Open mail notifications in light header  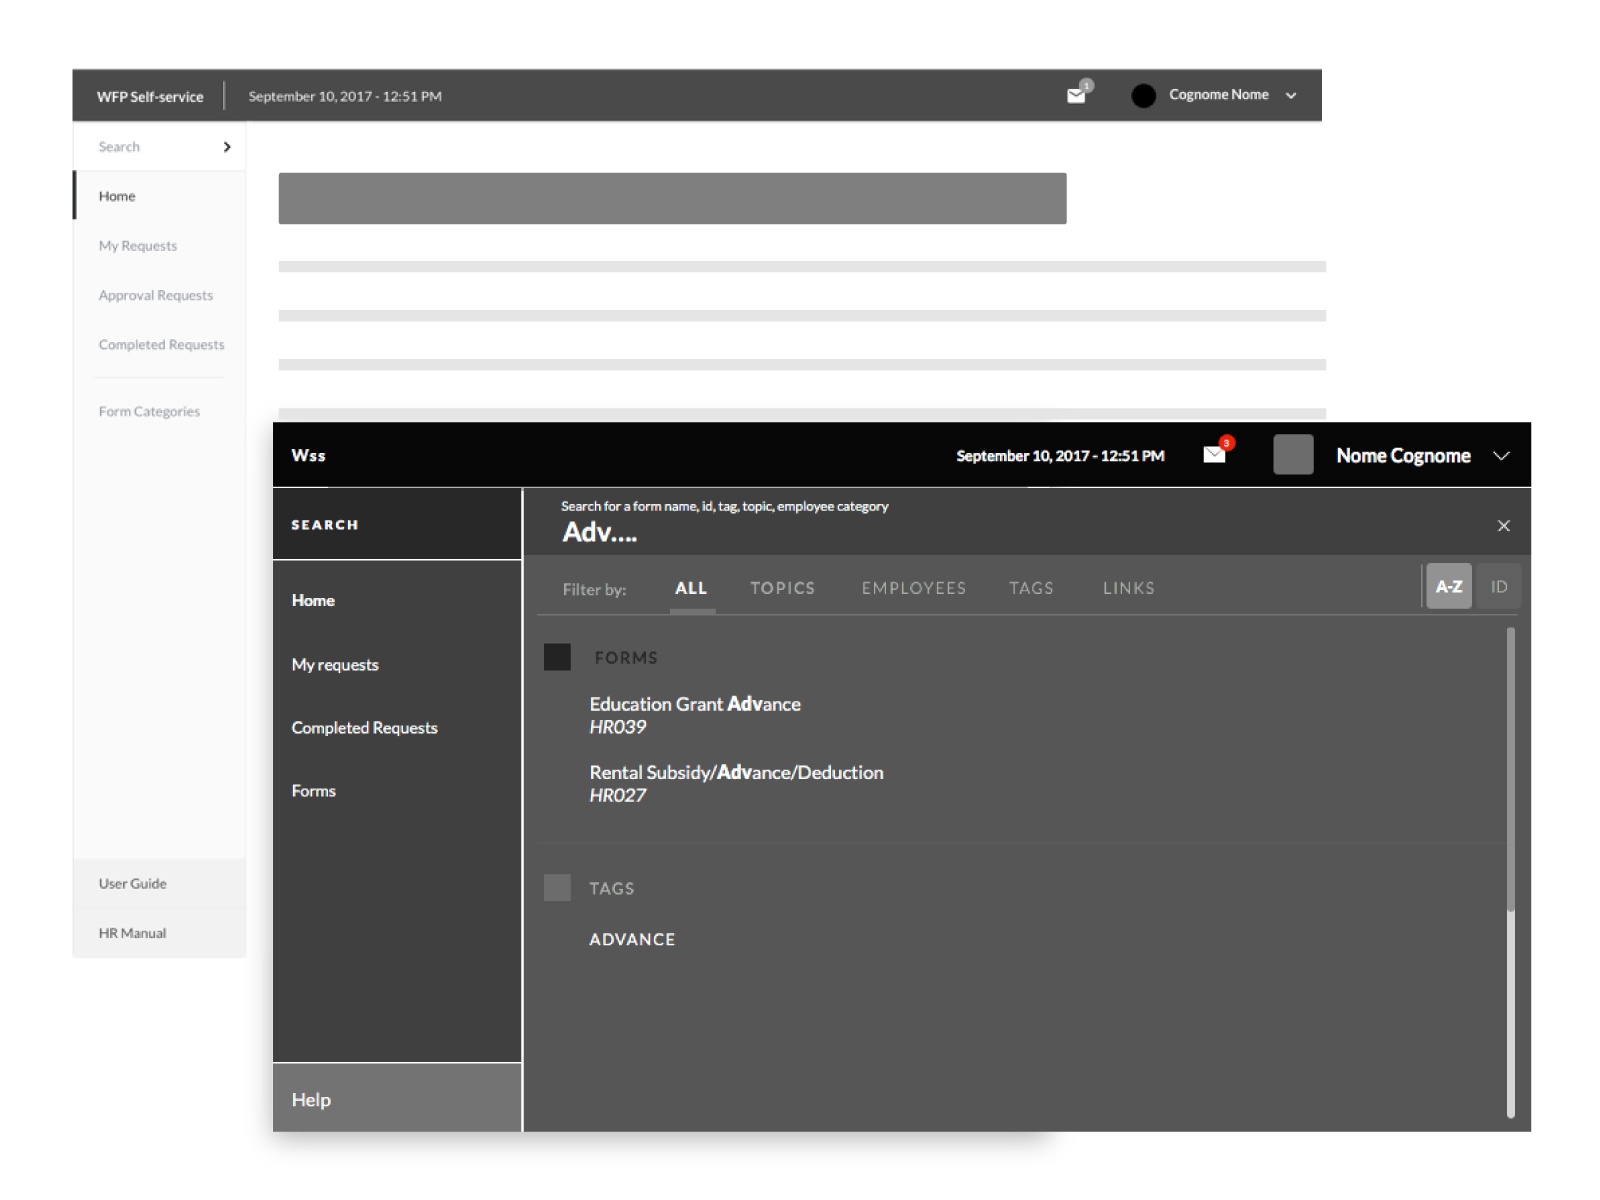click(x=1077, y=95)
